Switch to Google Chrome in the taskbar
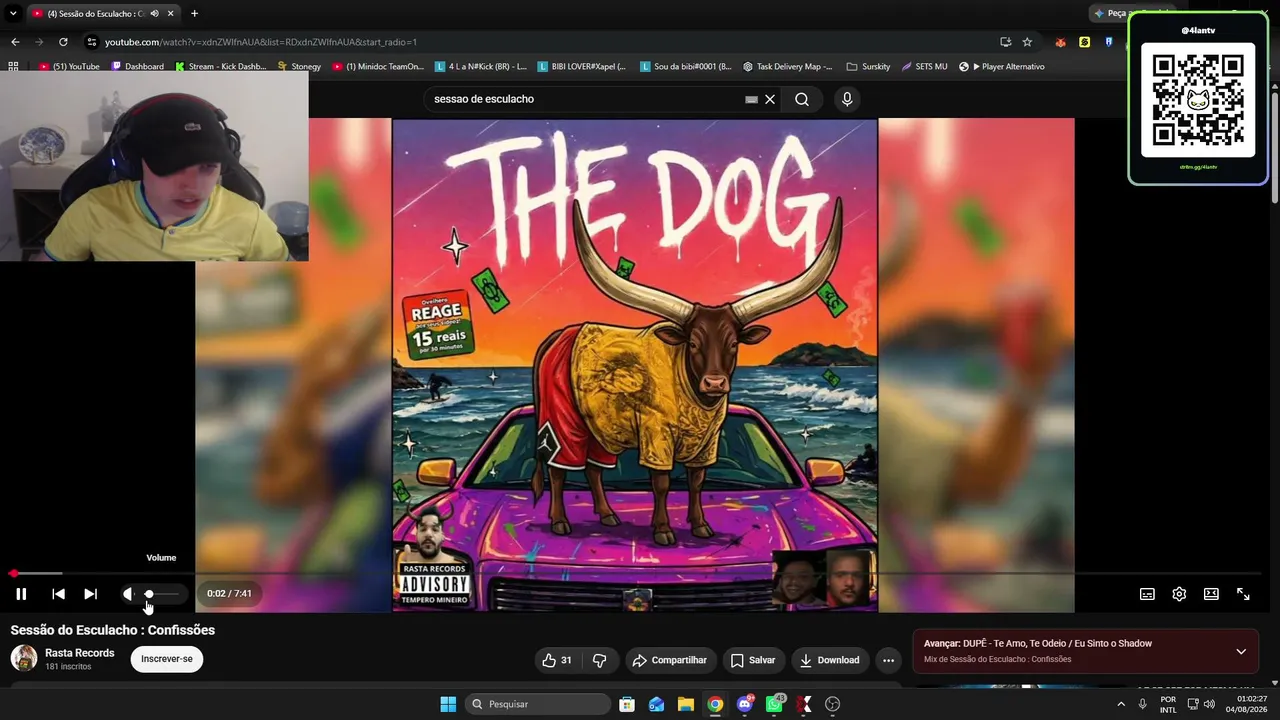 (715, 704)
